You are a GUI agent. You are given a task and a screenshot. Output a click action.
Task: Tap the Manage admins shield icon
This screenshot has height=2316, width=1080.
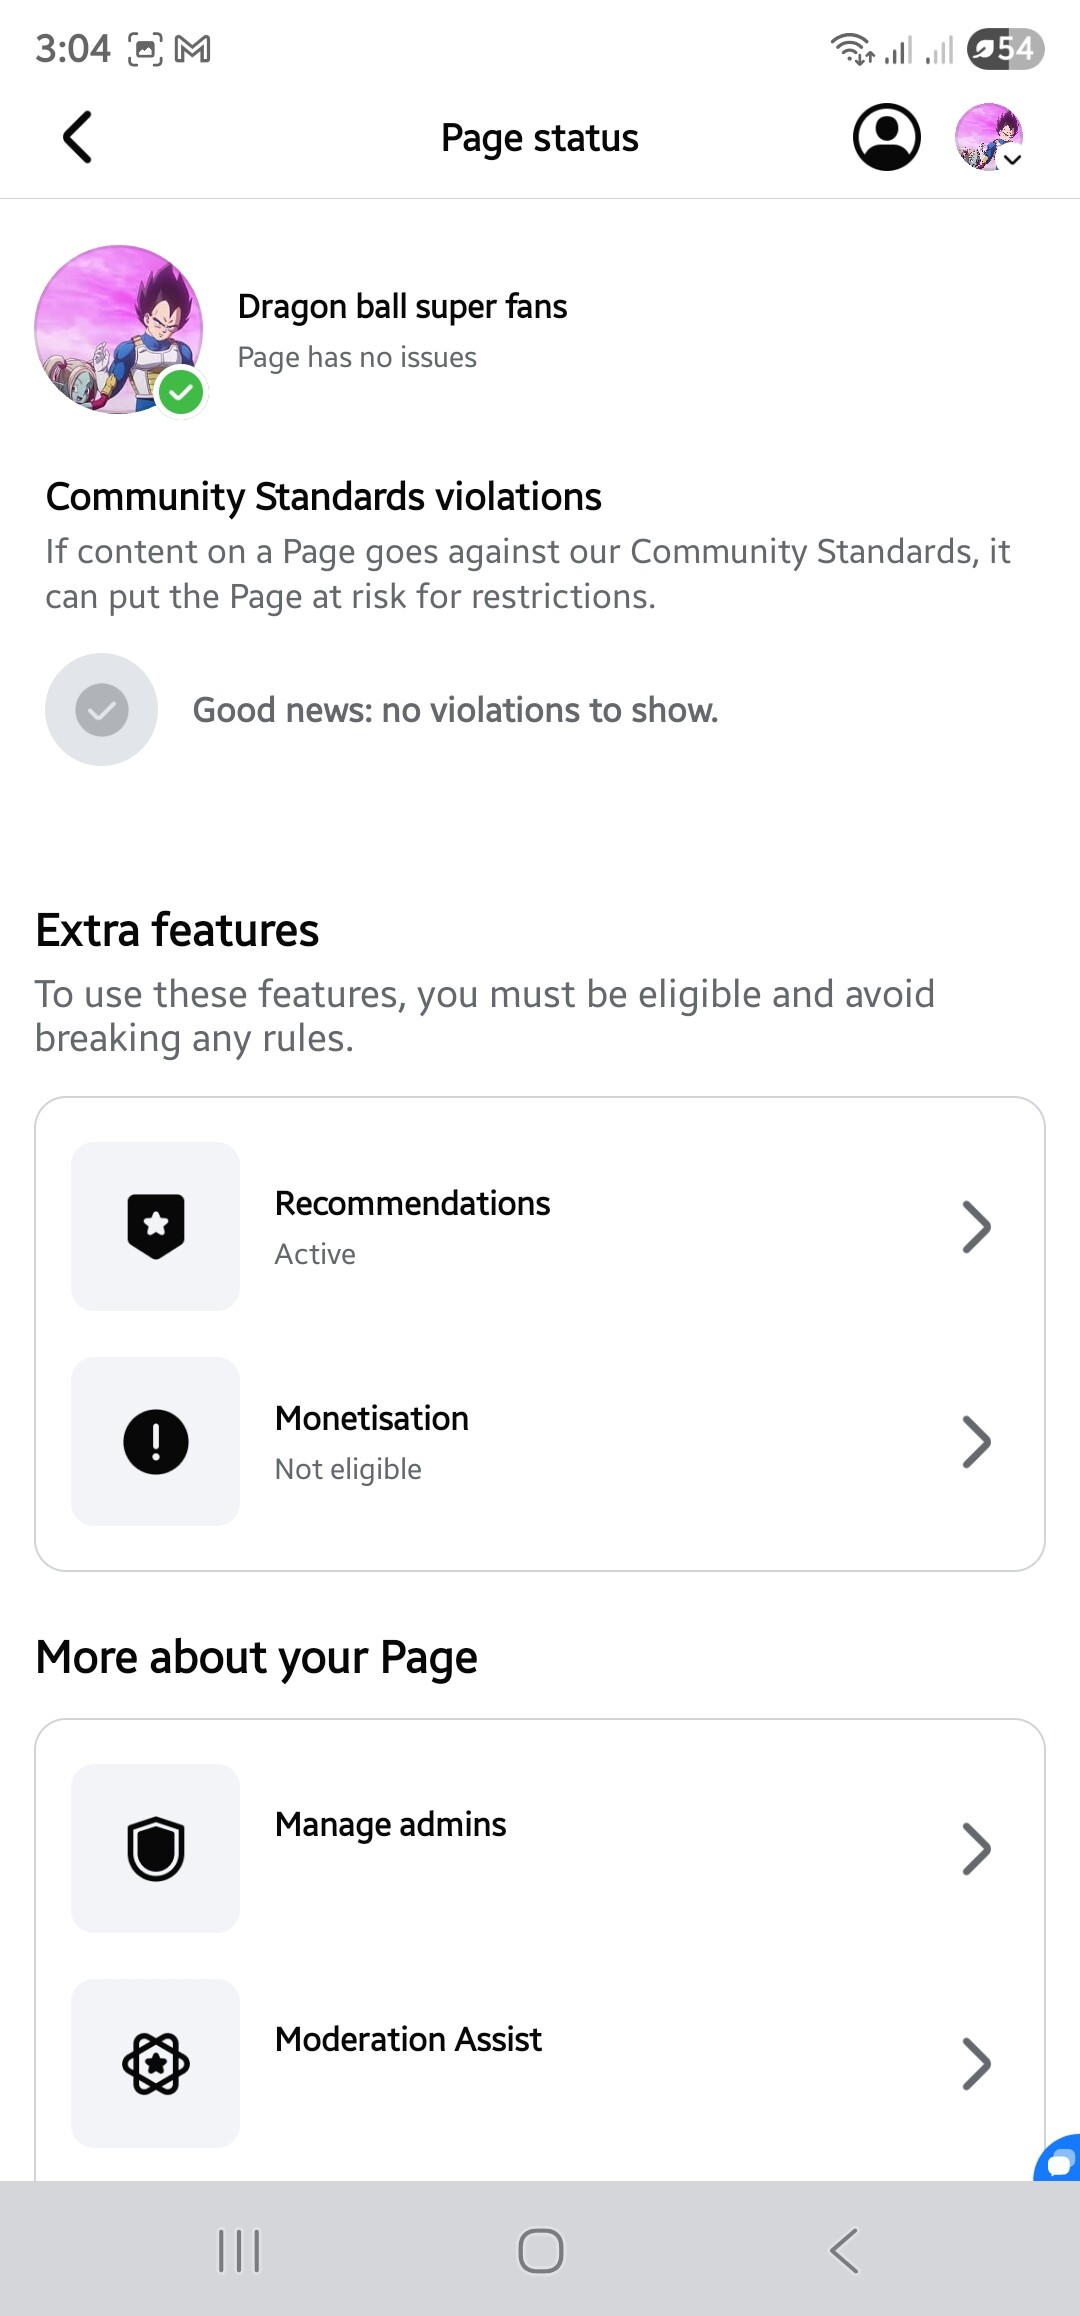[x=156, y=1848]
